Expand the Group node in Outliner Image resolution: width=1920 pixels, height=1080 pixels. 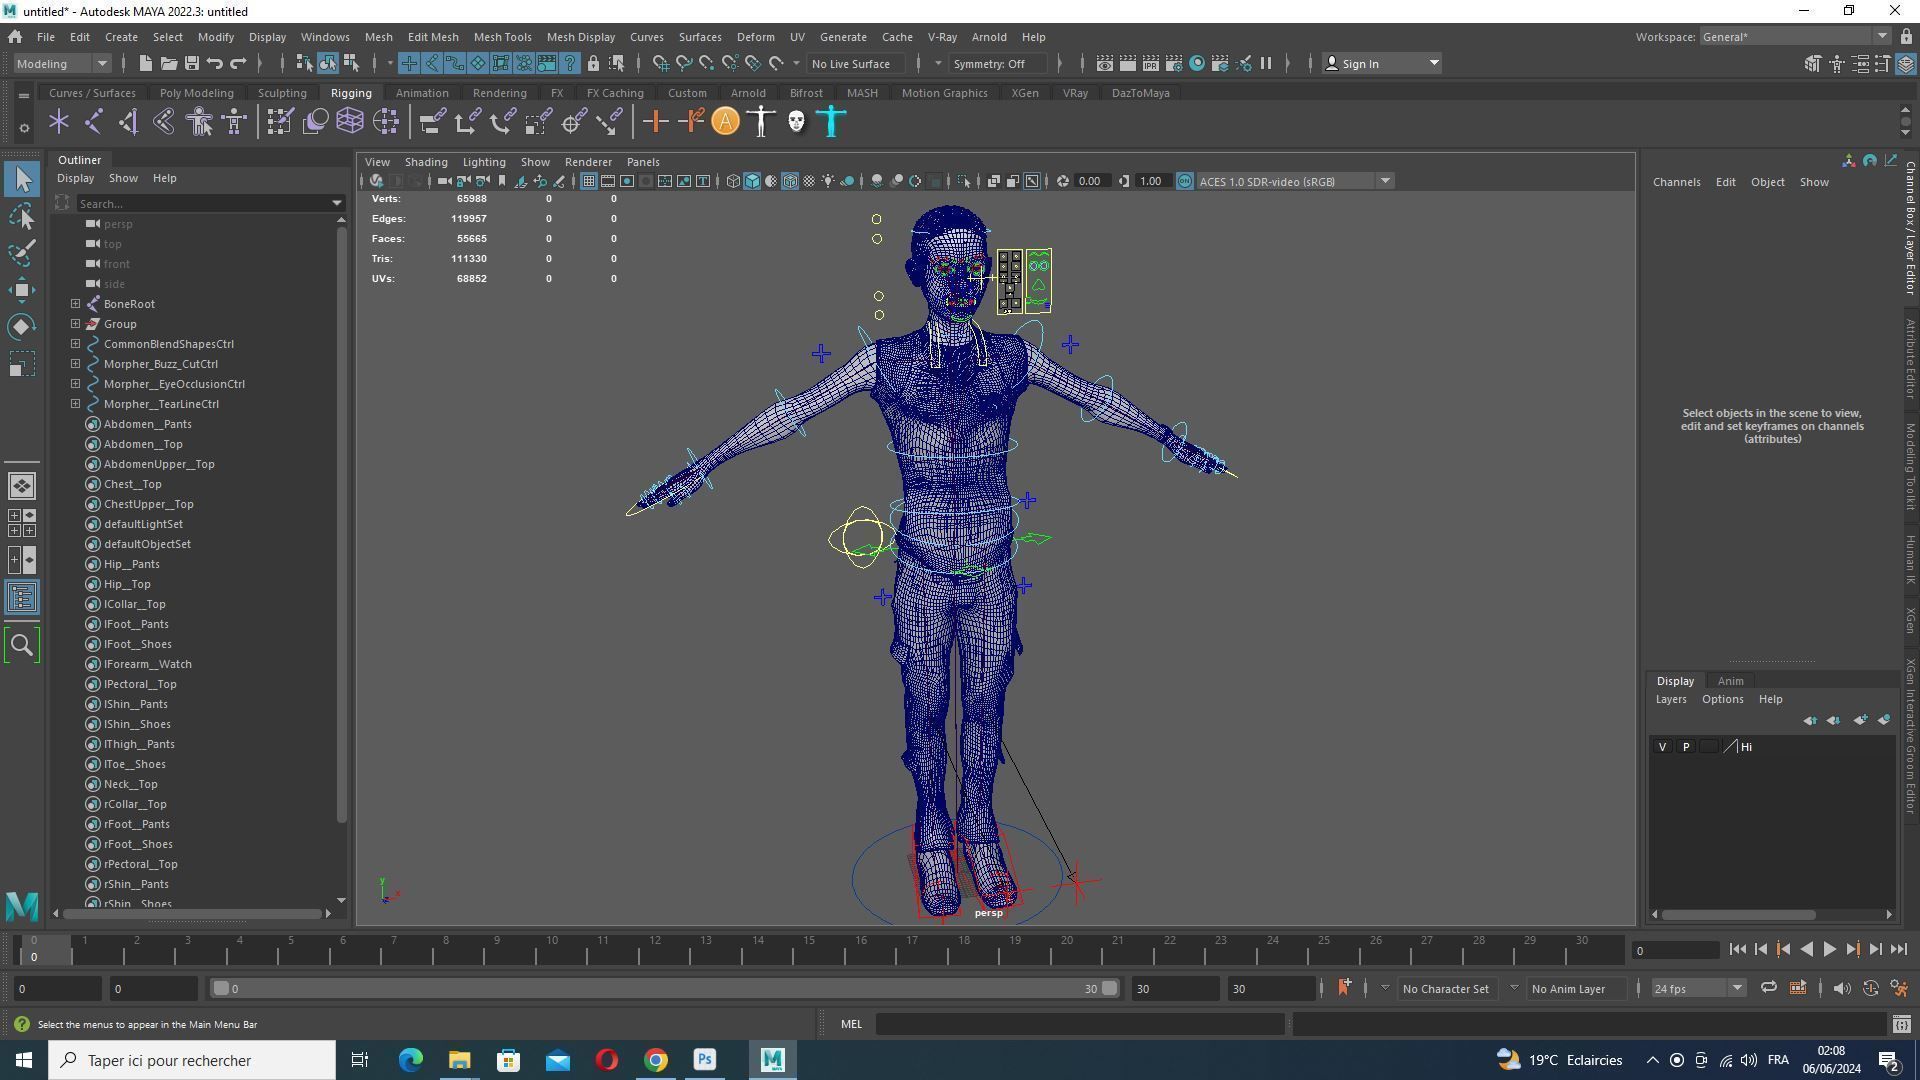[76, 324]
